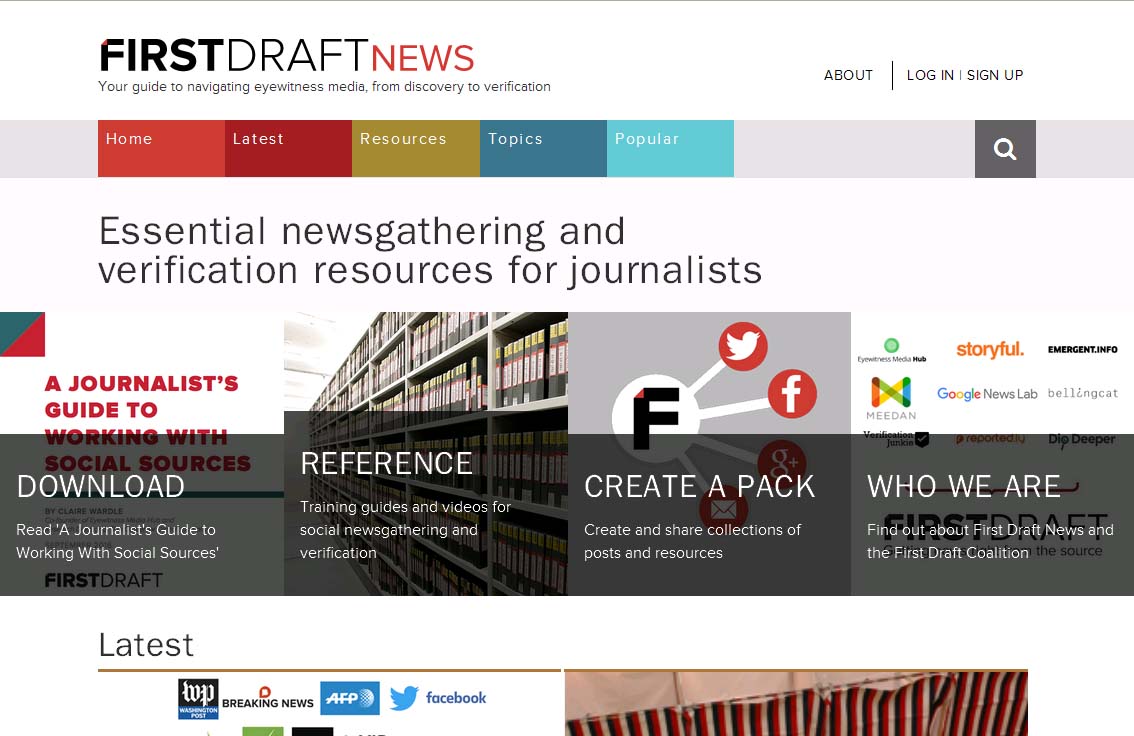Go to the About page link

[848, 75]
